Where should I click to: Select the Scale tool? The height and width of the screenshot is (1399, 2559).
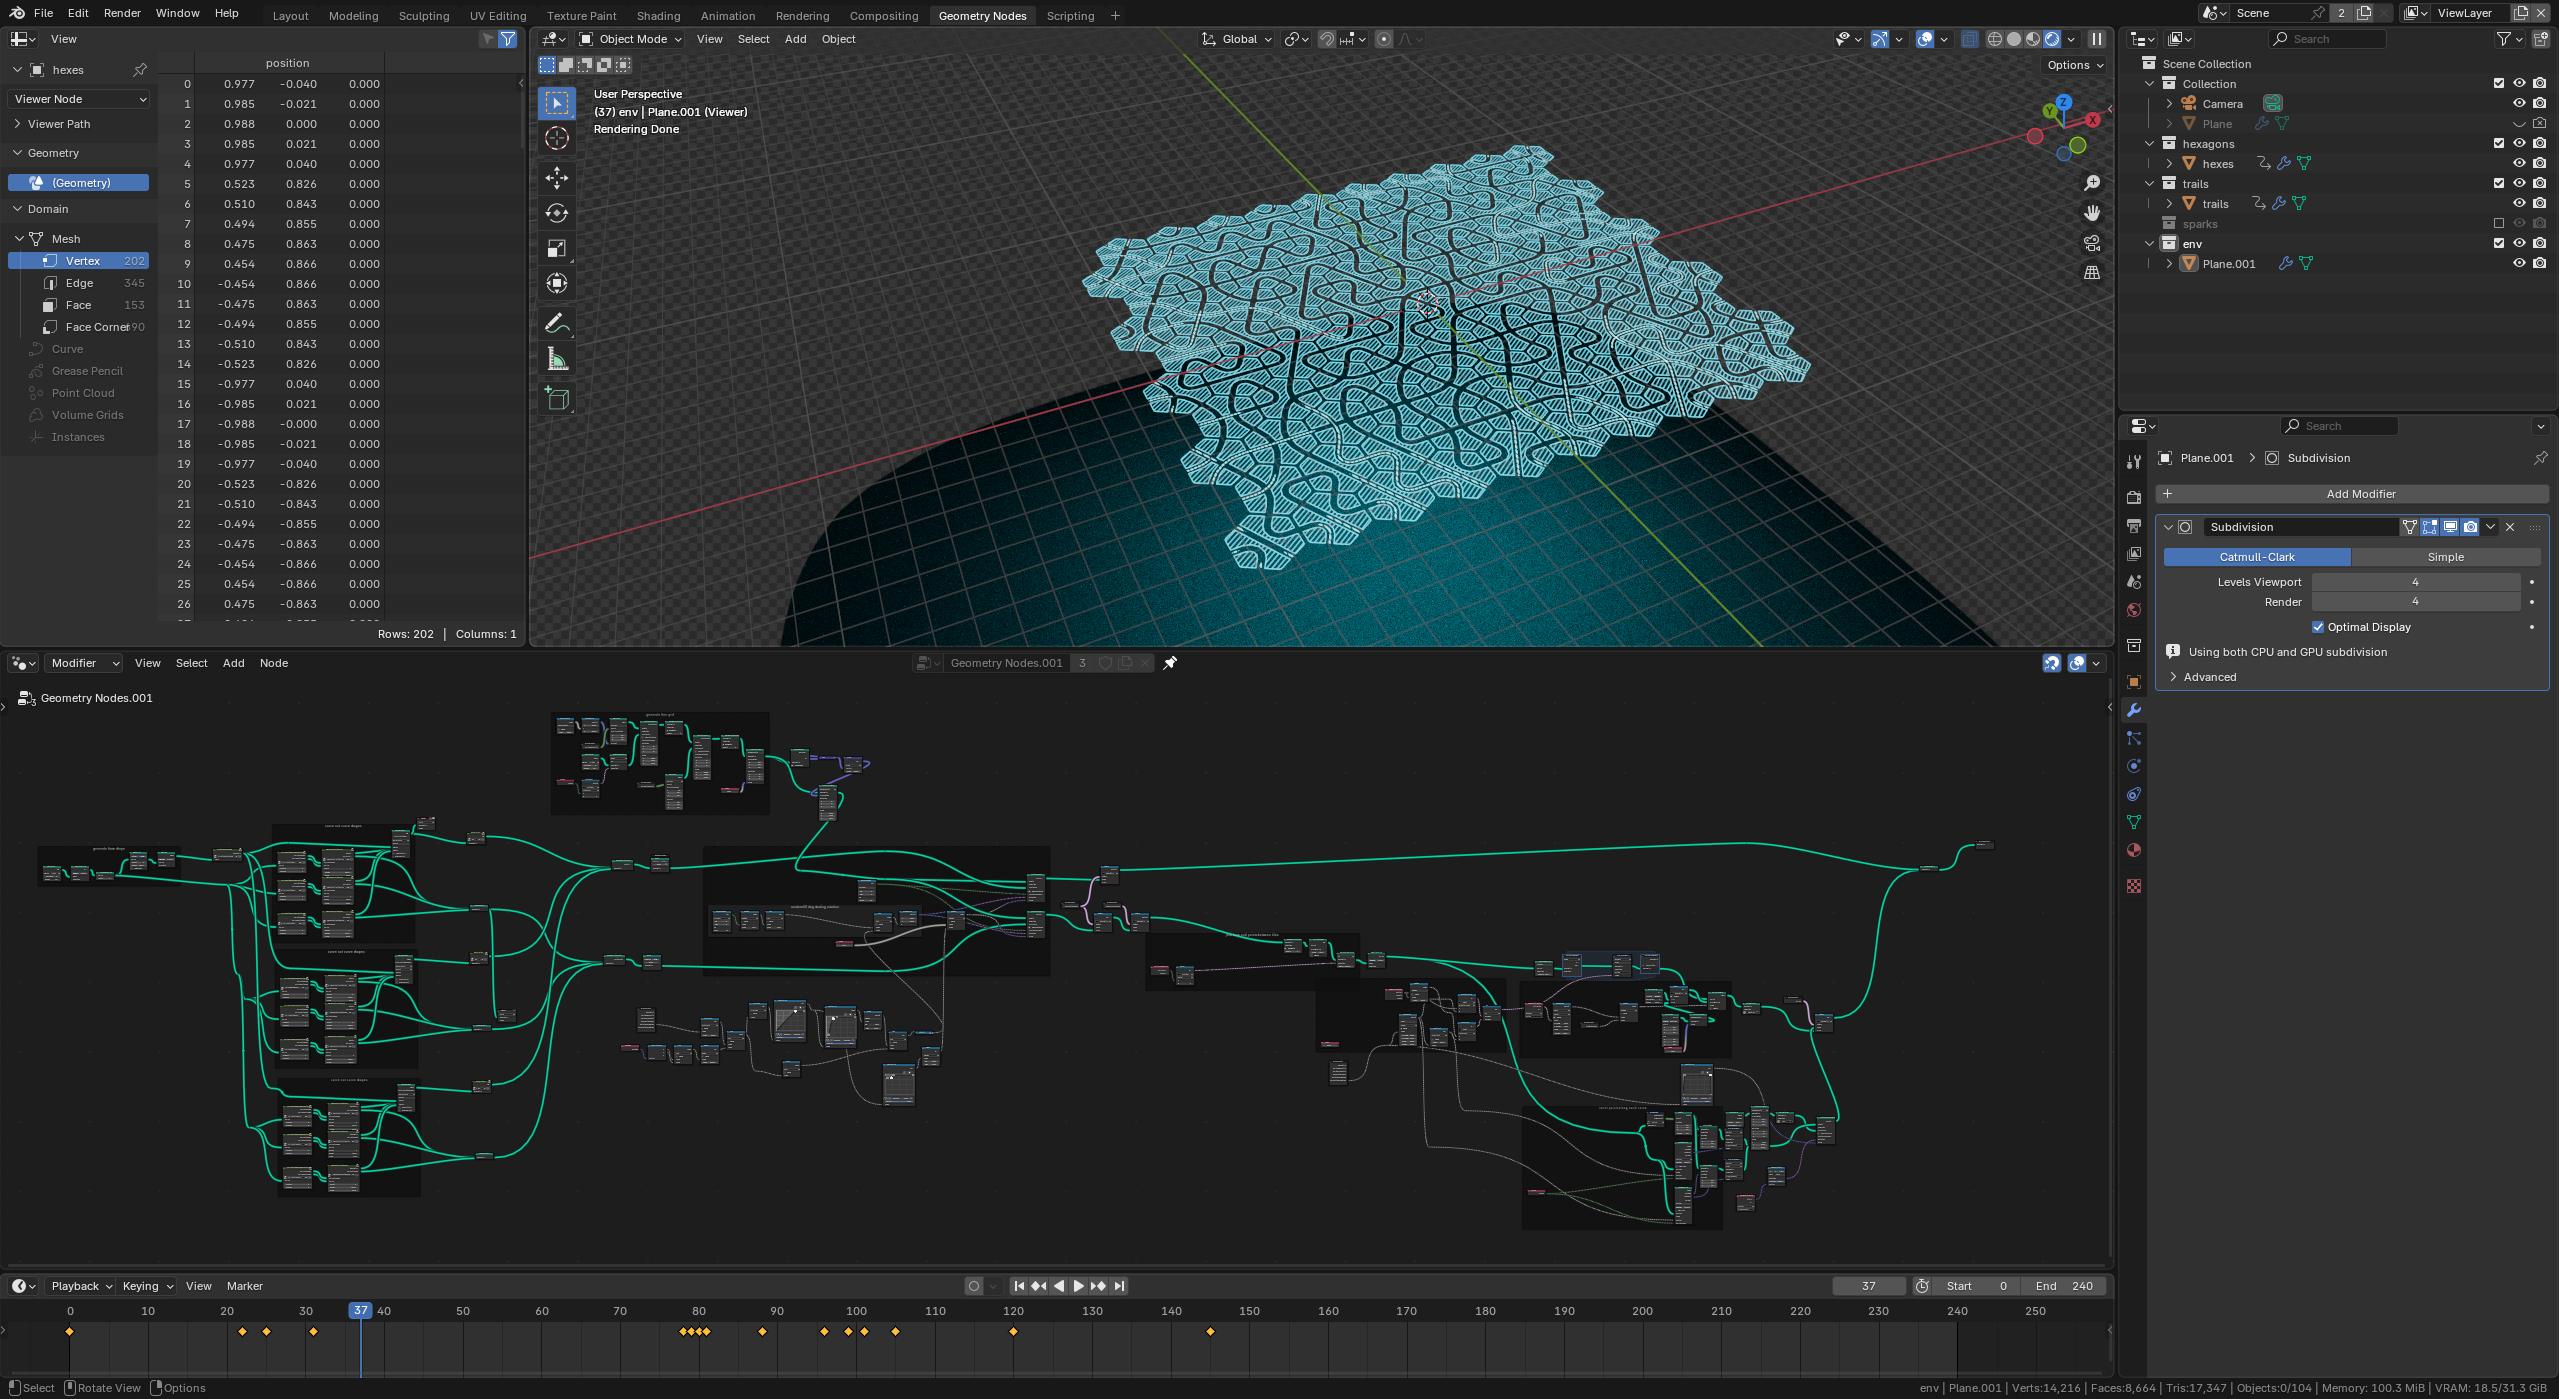point(557,248)
